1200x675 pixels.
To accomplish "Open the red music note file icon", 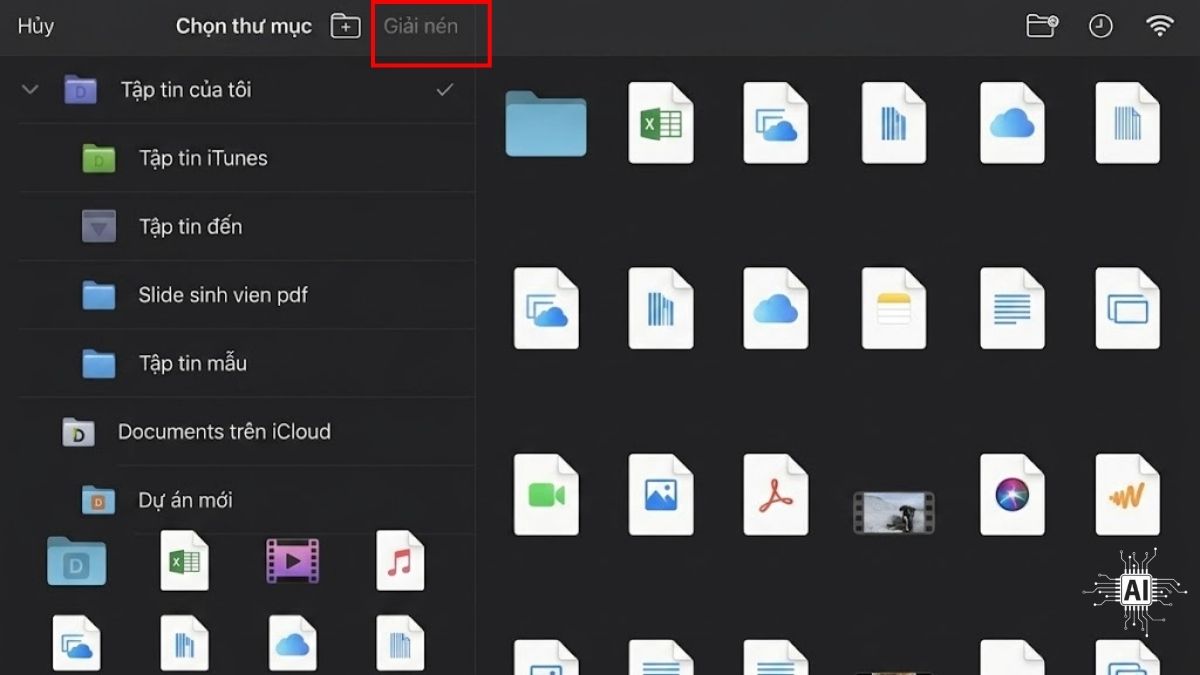I will point(400,560).
